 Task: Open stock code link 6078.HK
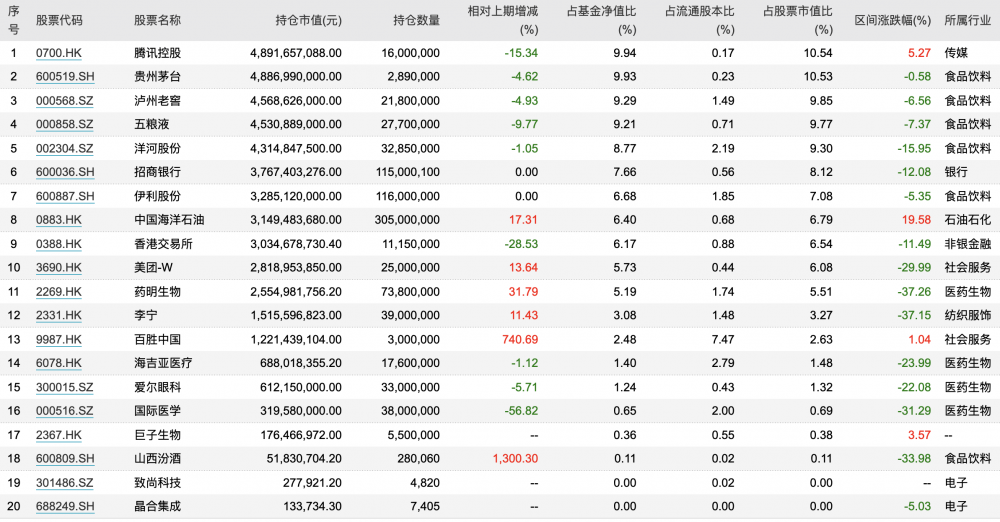[x=59, y=364]
